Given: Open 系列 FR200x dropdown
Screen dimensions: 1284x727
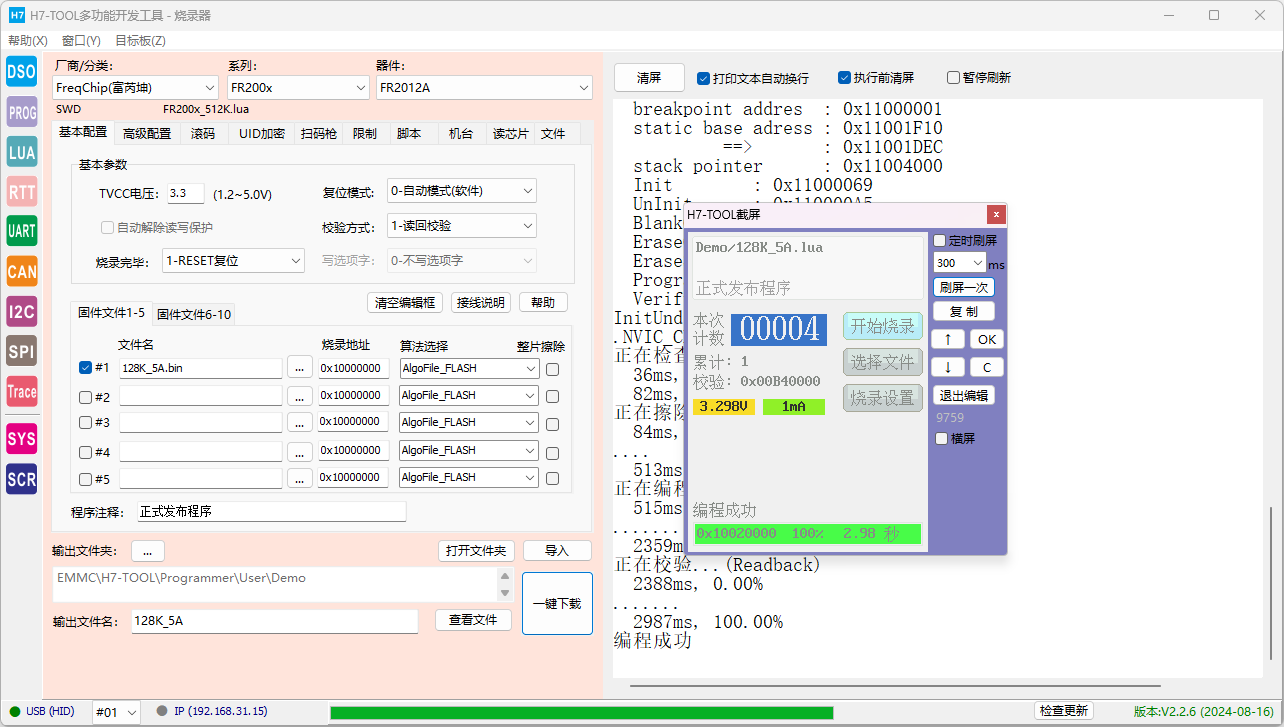Looking at the screenshot, I should click(298, 88).
